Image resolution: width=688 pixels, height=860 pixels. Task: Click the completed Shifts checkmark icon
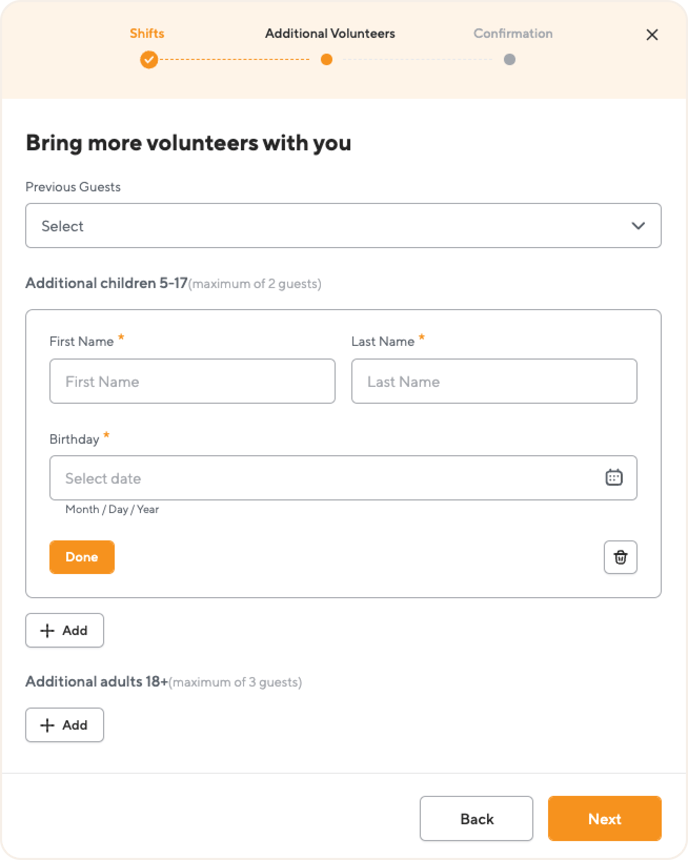coord(149,59)
